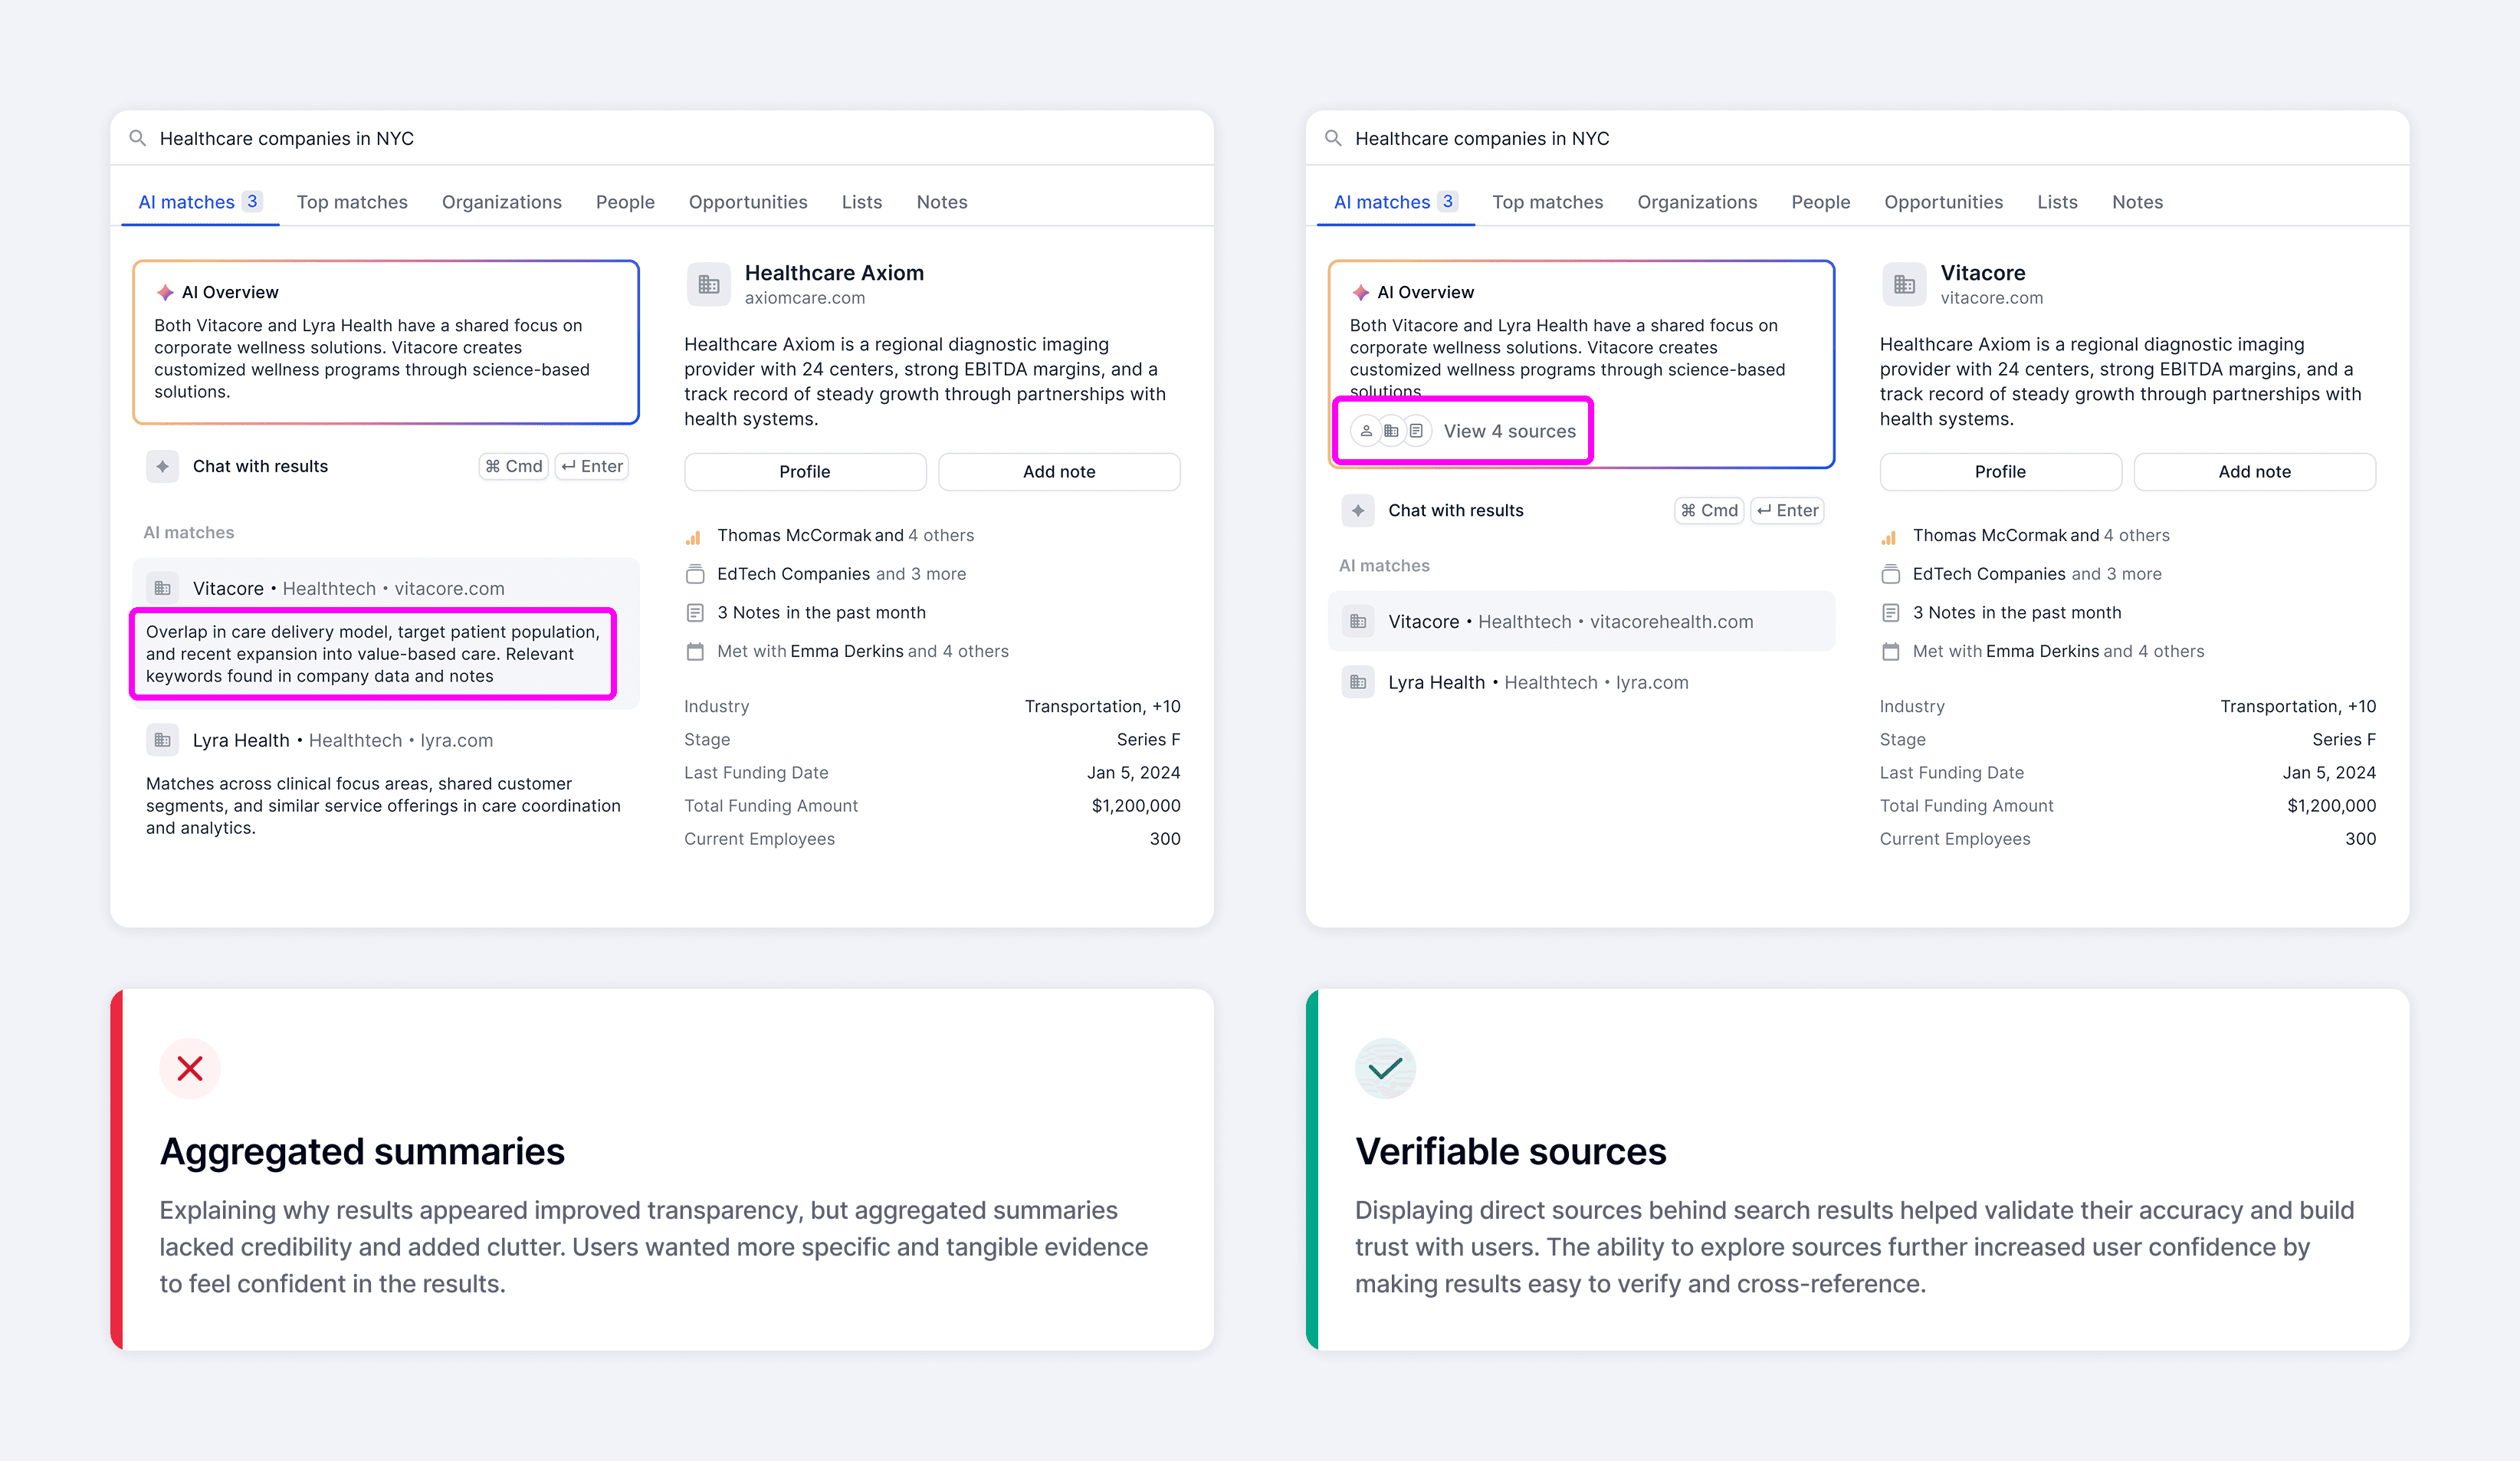Select the AI matches tab in the left mockup
Image resolution: width=2520 pixels, height=1461 pixels.
click(200, 202)
